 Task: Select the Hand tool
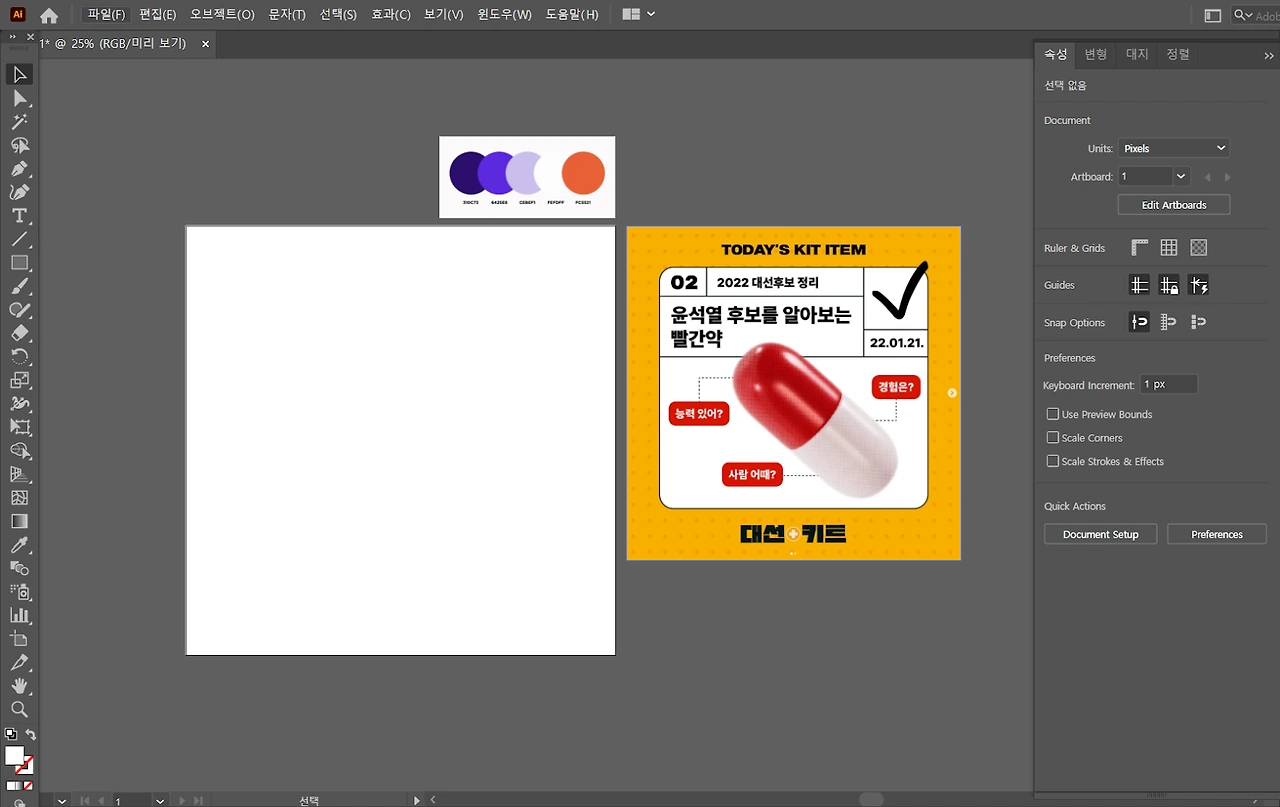tap(19, 686)
